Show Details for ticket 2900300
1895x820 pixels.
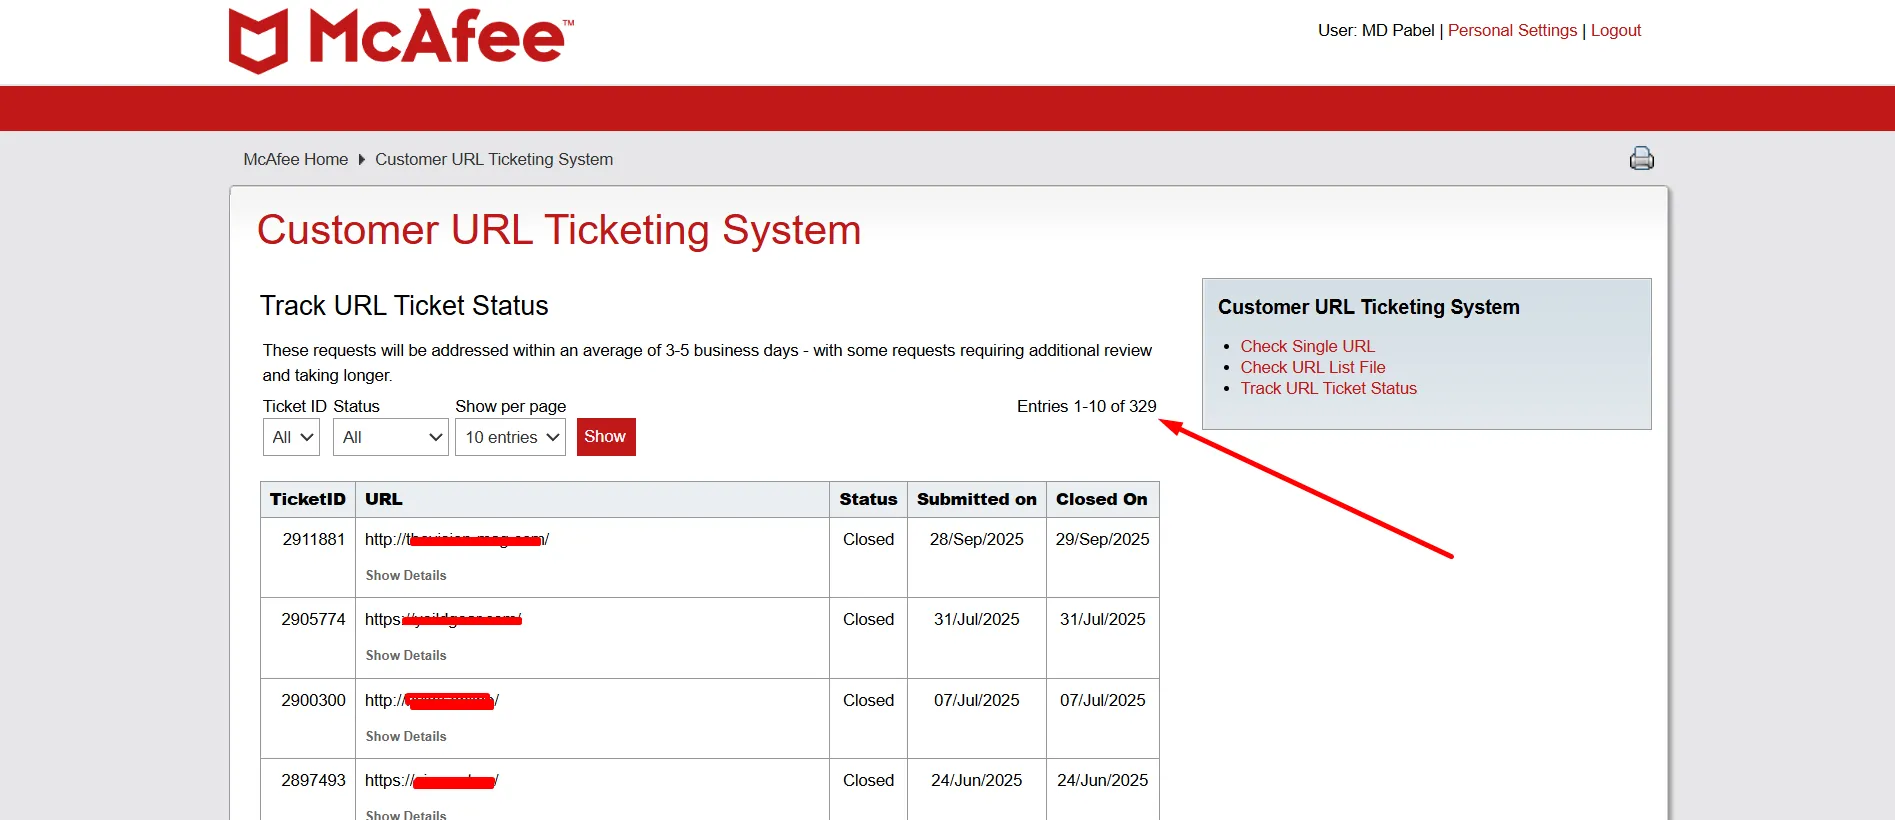coord(406,736)
